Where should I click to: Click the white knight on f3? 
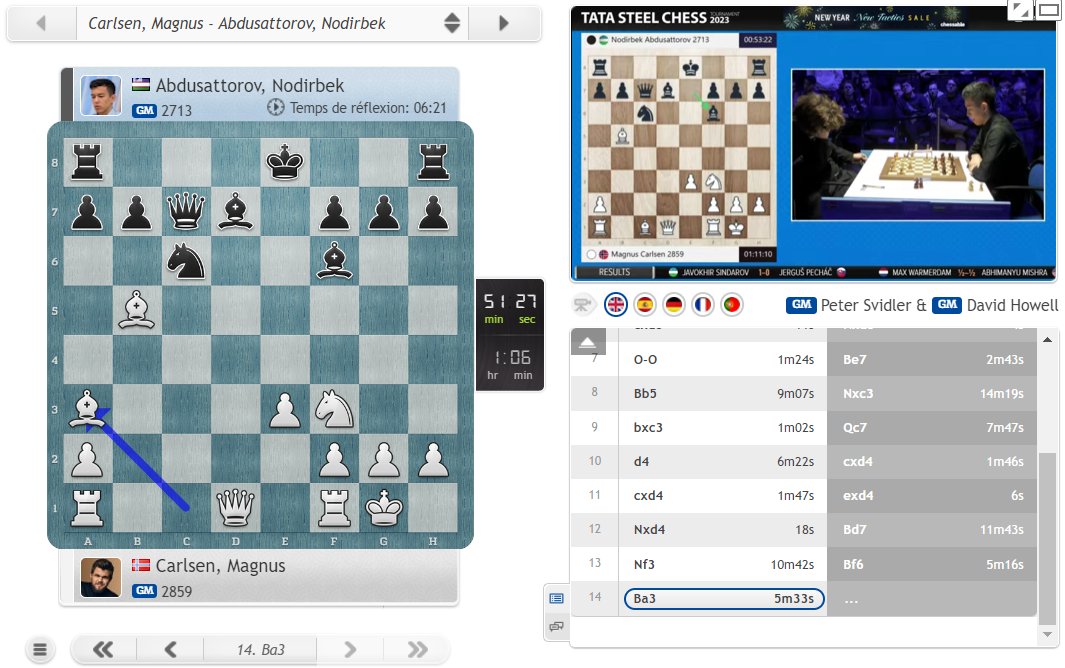pyautogui.click(x=334, y=410)
